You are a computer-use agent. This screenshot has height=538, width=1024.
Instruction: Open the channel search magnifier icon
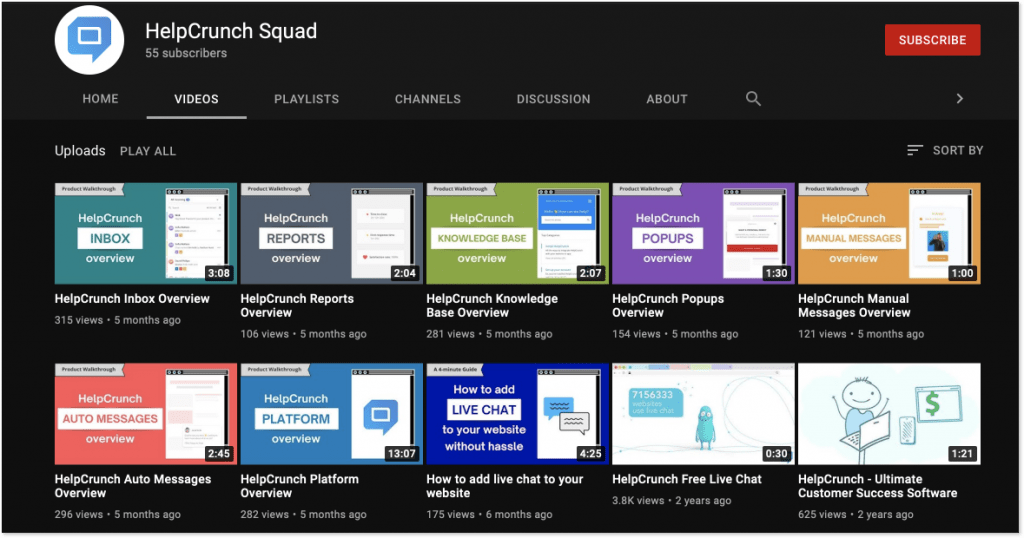point(753,98)
